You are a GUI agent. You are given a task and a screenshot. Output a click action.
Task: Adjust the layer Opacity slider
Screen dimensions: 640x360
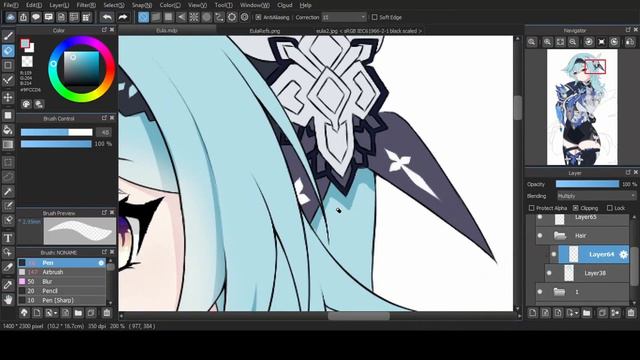[x=587, y=184]
